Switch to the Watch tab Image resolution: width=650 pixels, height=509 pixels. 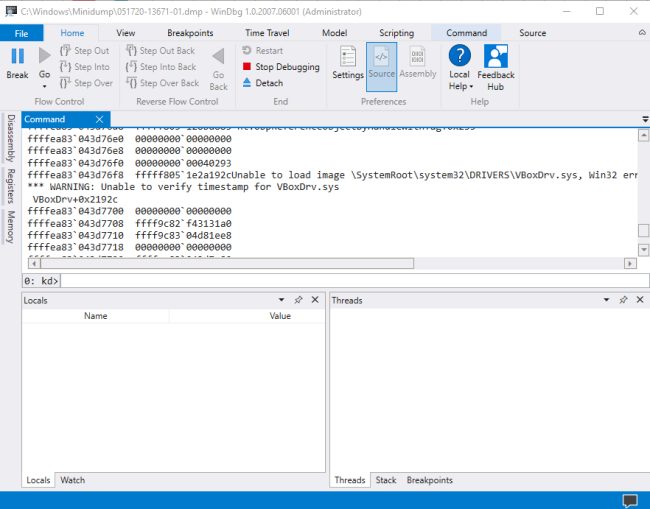point(73,480)
